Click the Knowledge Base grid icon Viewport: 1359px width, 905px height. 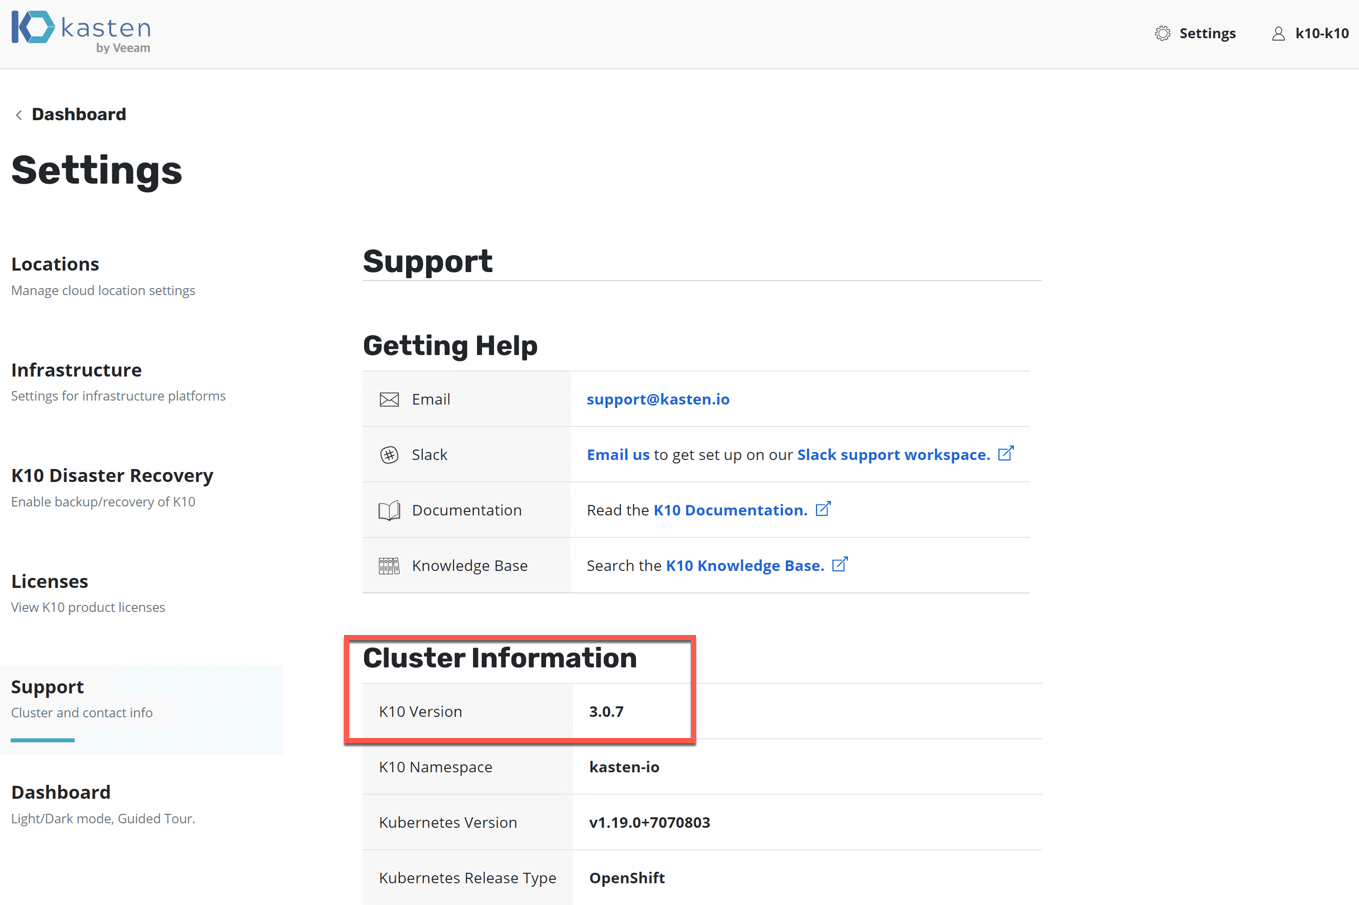click(x=389, y=566)
